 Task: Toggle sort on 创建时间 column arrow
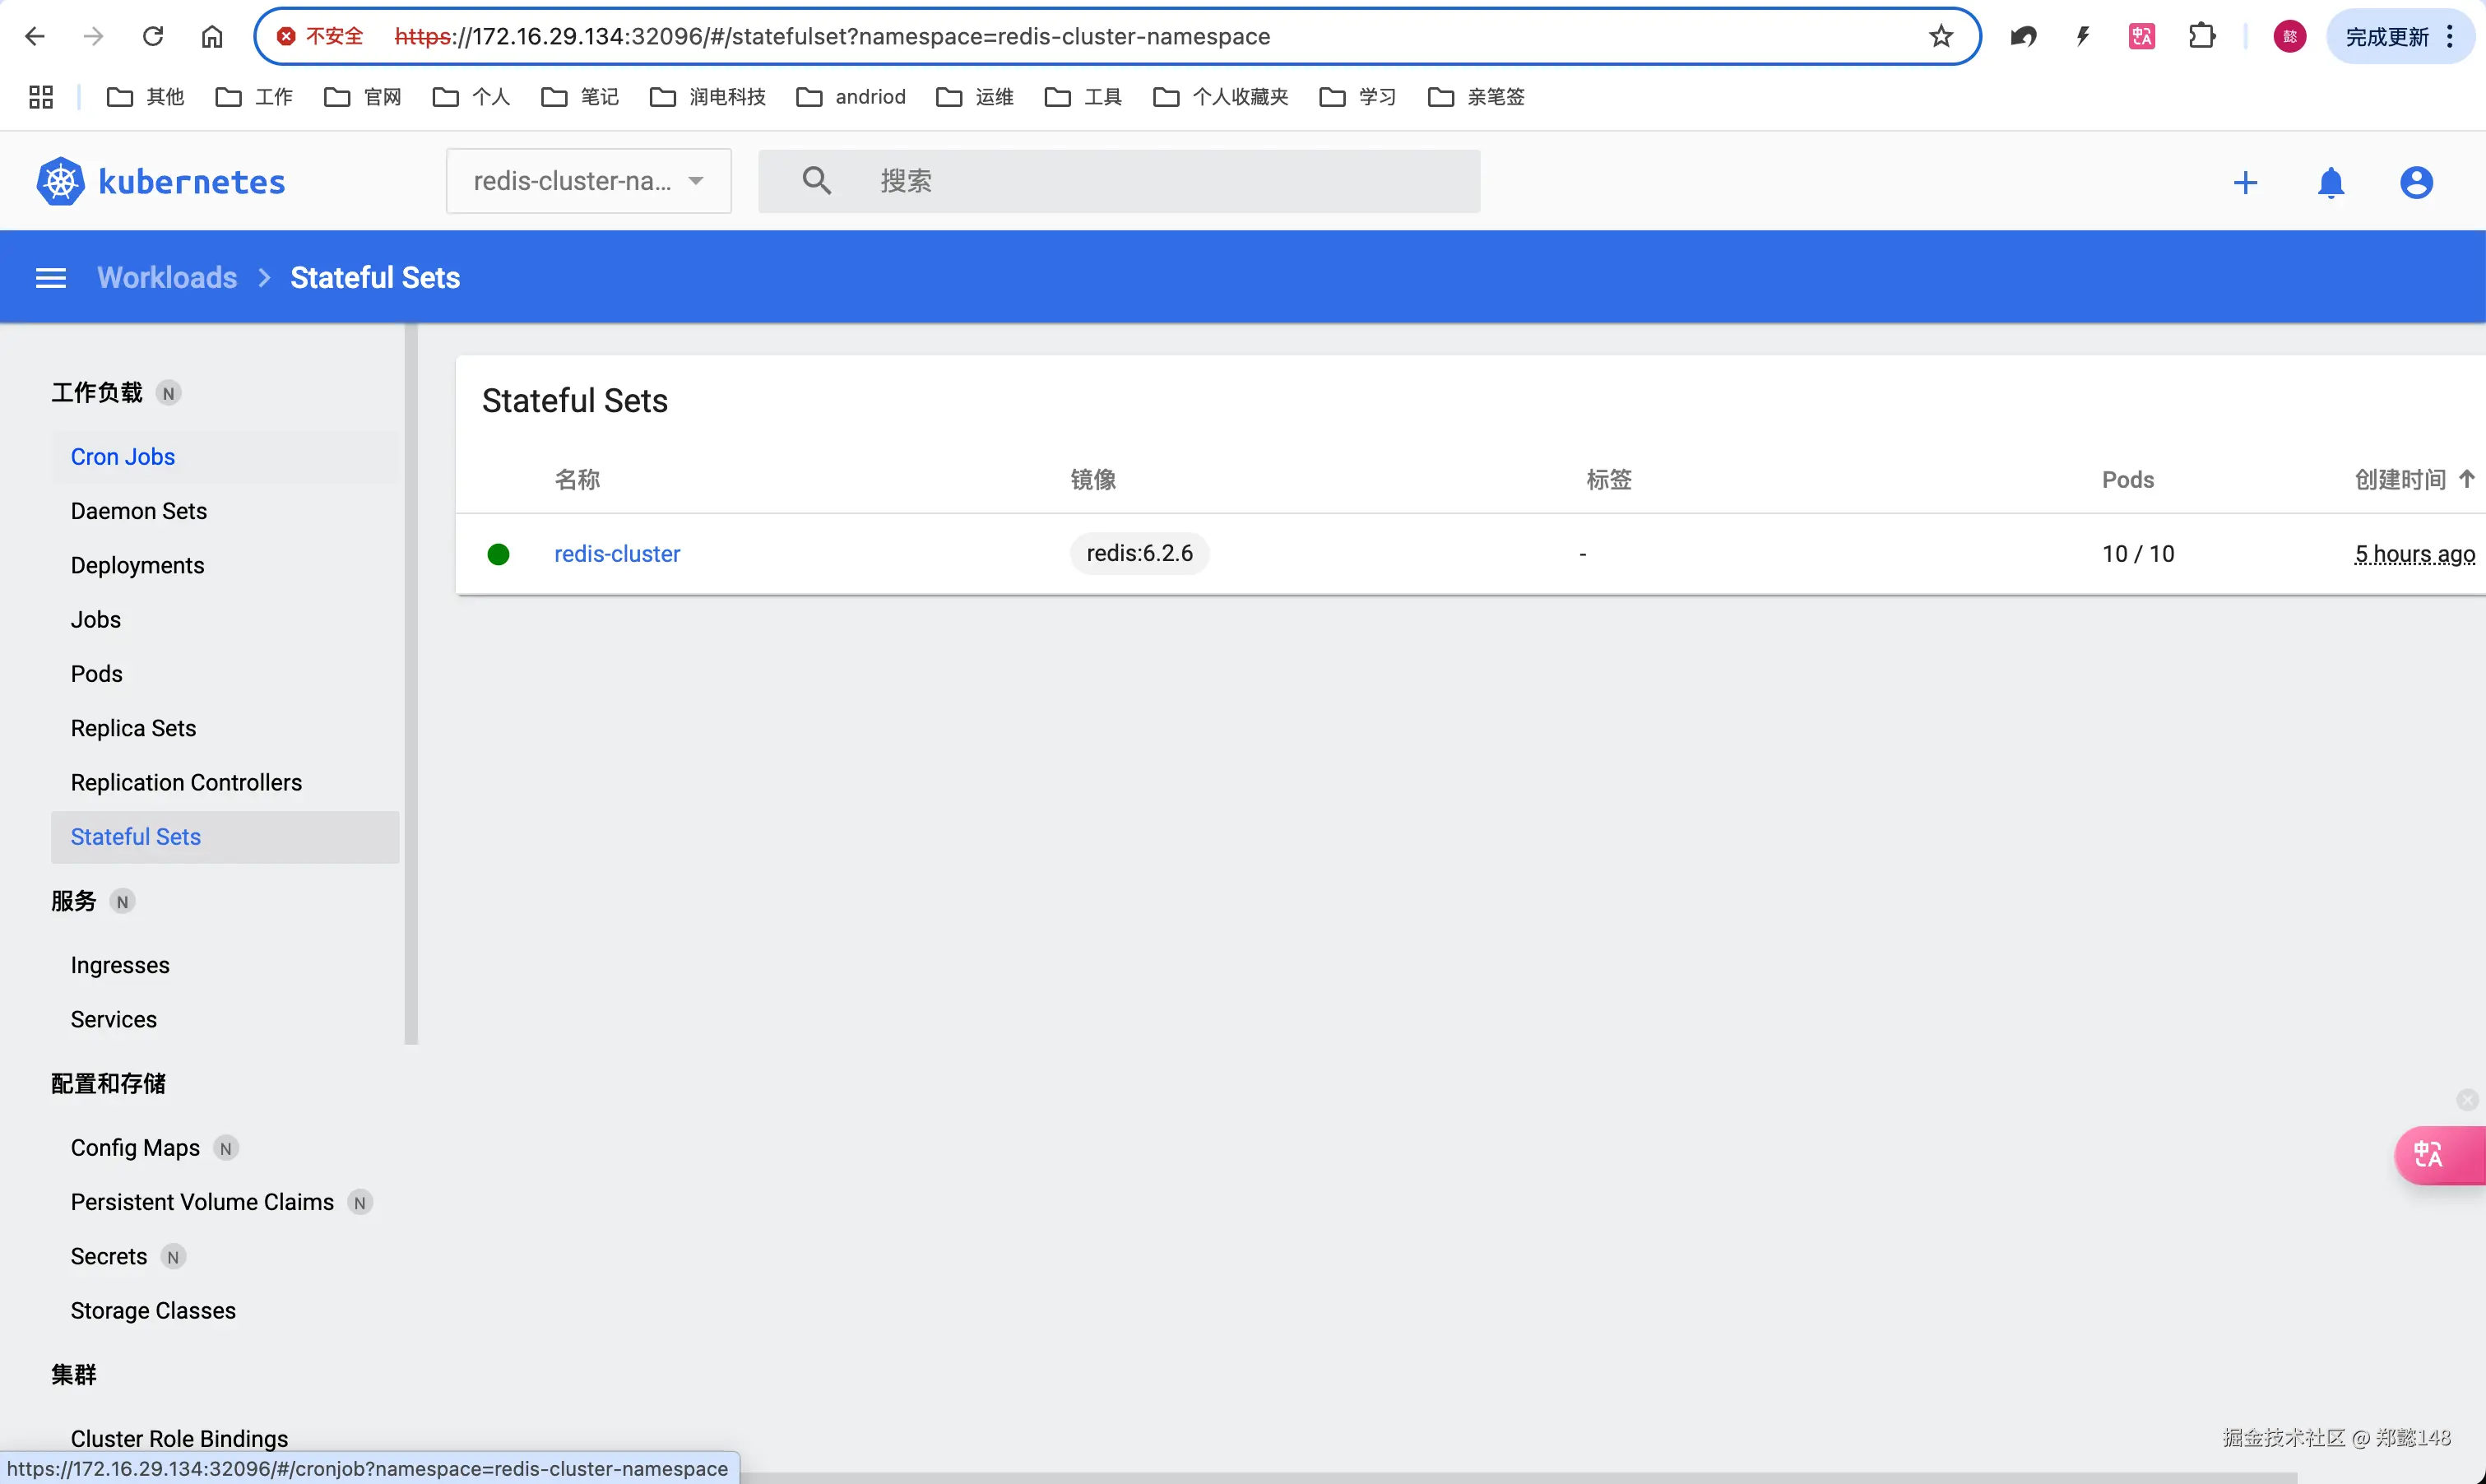click(x=2466, y=479)
